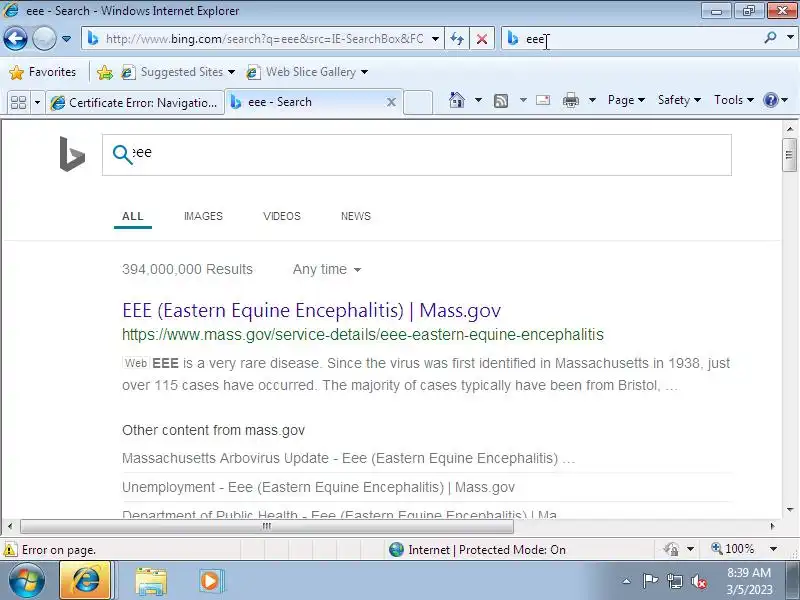
Task: Click the Refresh/compatibility arrows icon
Action: click(457, 39)
